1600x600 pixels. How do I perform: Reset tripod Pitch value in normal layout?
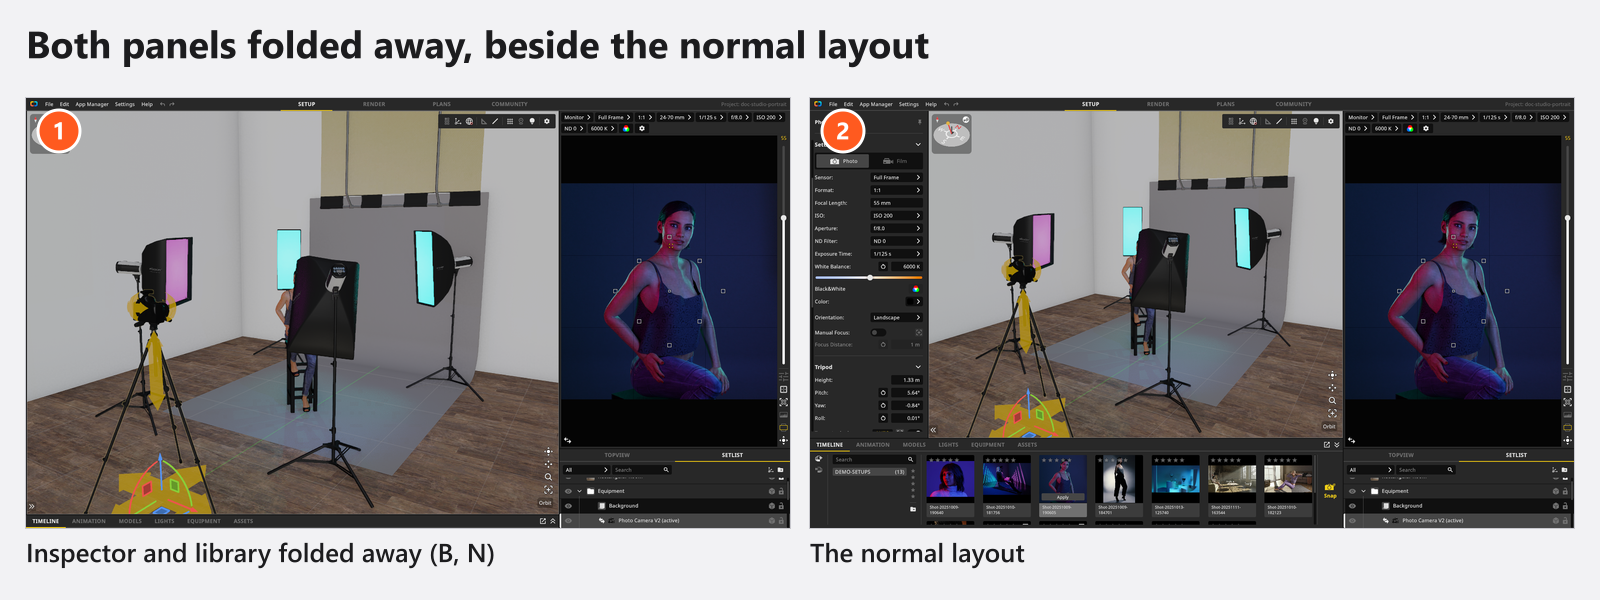[x=883, y=393]
